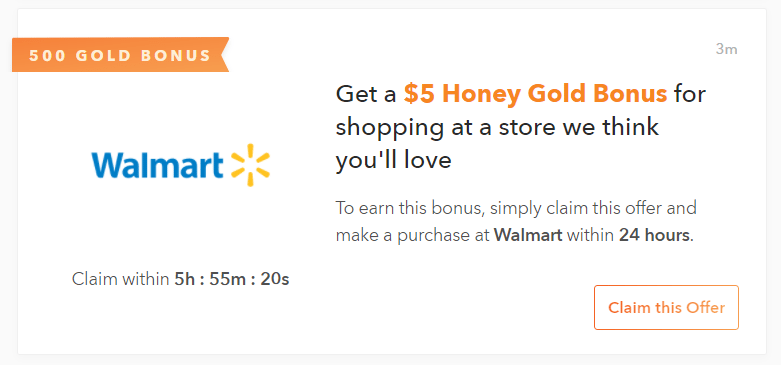The image size is (781, 365).
Task: Click 'Get a' at the headline start
Action: point(366,94)
